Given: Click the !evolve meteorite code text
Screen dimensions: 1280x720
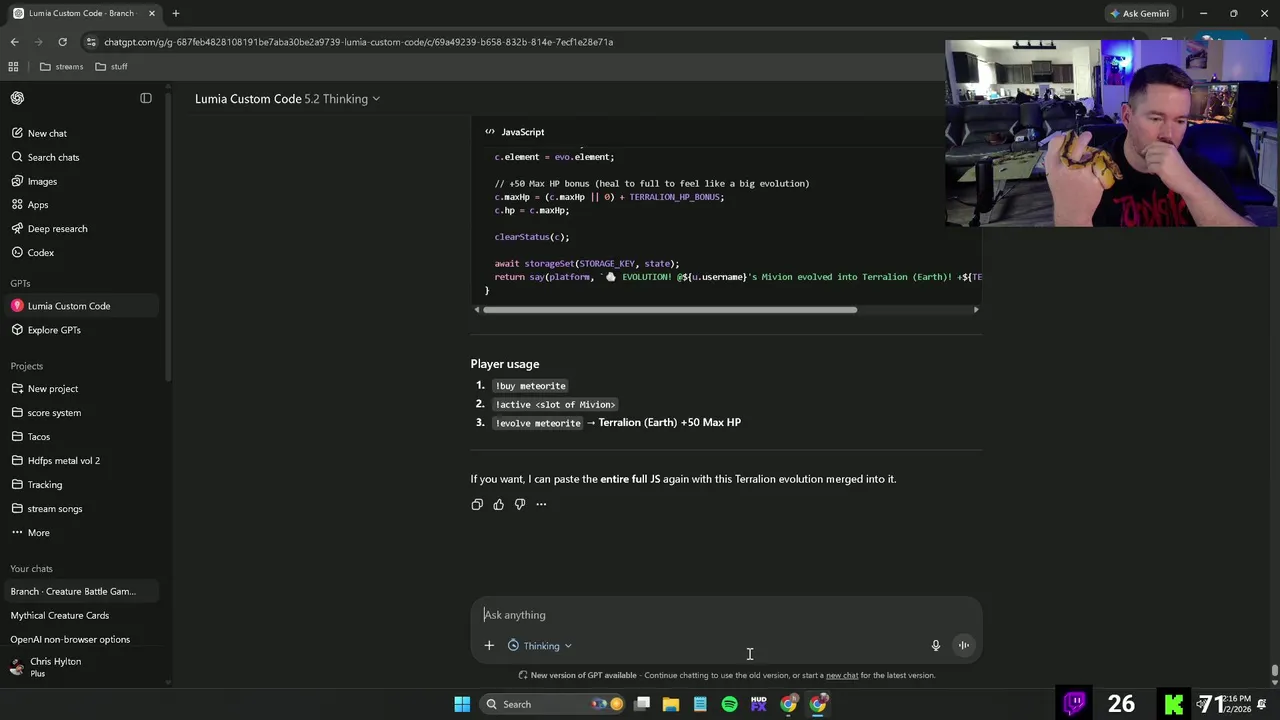Looking at the screenshot, I should point(538,423).
